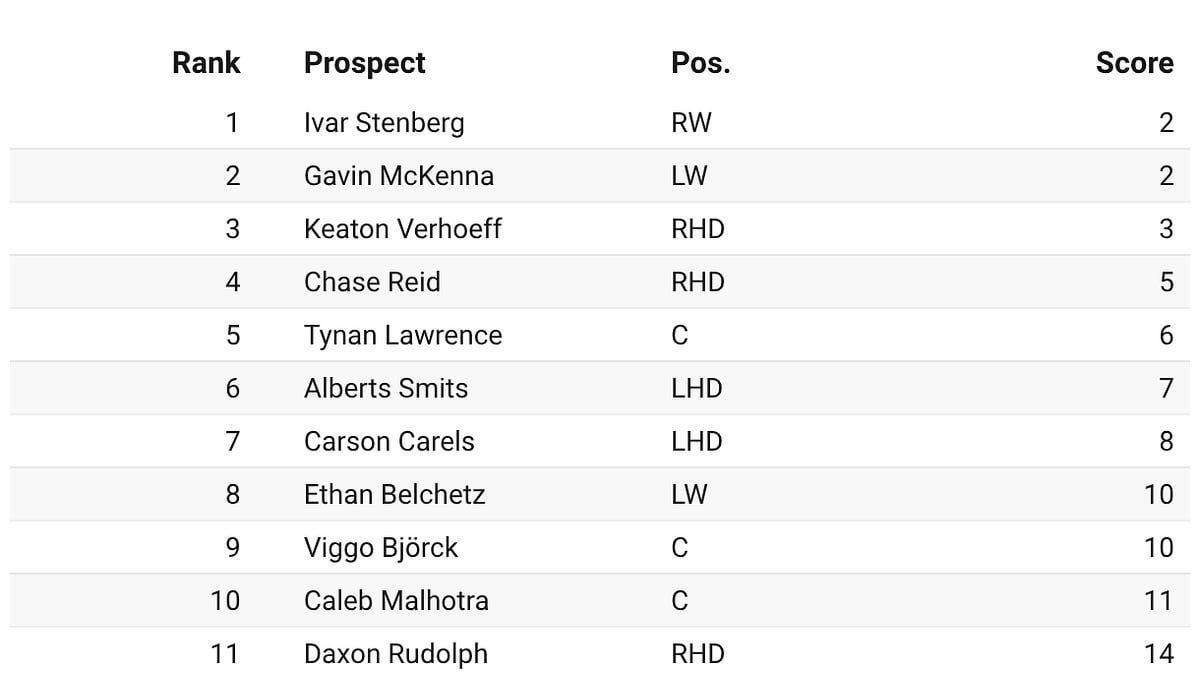The width and height of the screenshot is (1200, 675).
Task: Click score 11 in Caleb Malhotra row
Action: click(1158, 600)
